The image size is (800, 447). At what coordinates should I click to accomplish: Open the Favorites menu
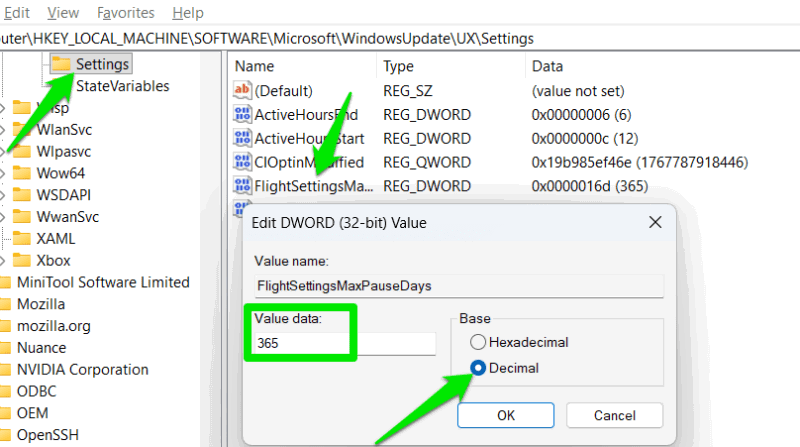(126, 12)
